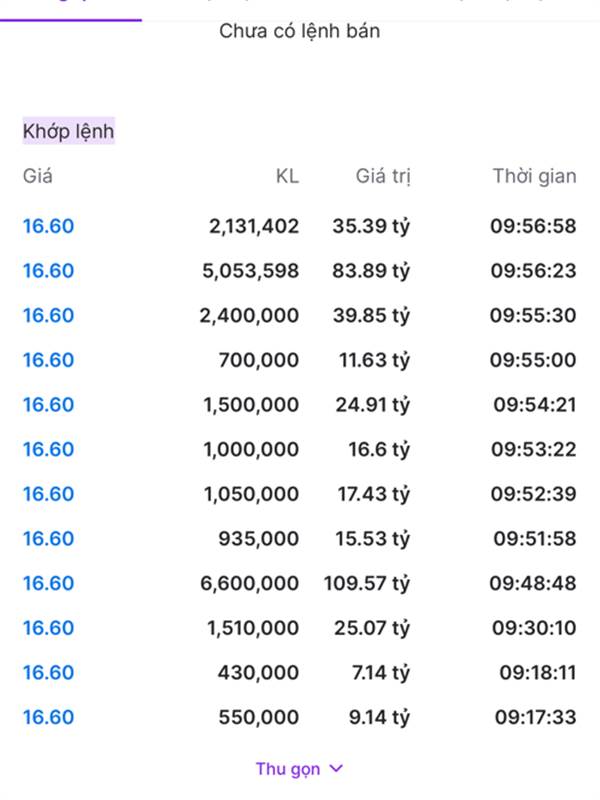600x800 pixels.
Task: Select the trade with volume 2,400,000
Action: (x=299, y=315)
